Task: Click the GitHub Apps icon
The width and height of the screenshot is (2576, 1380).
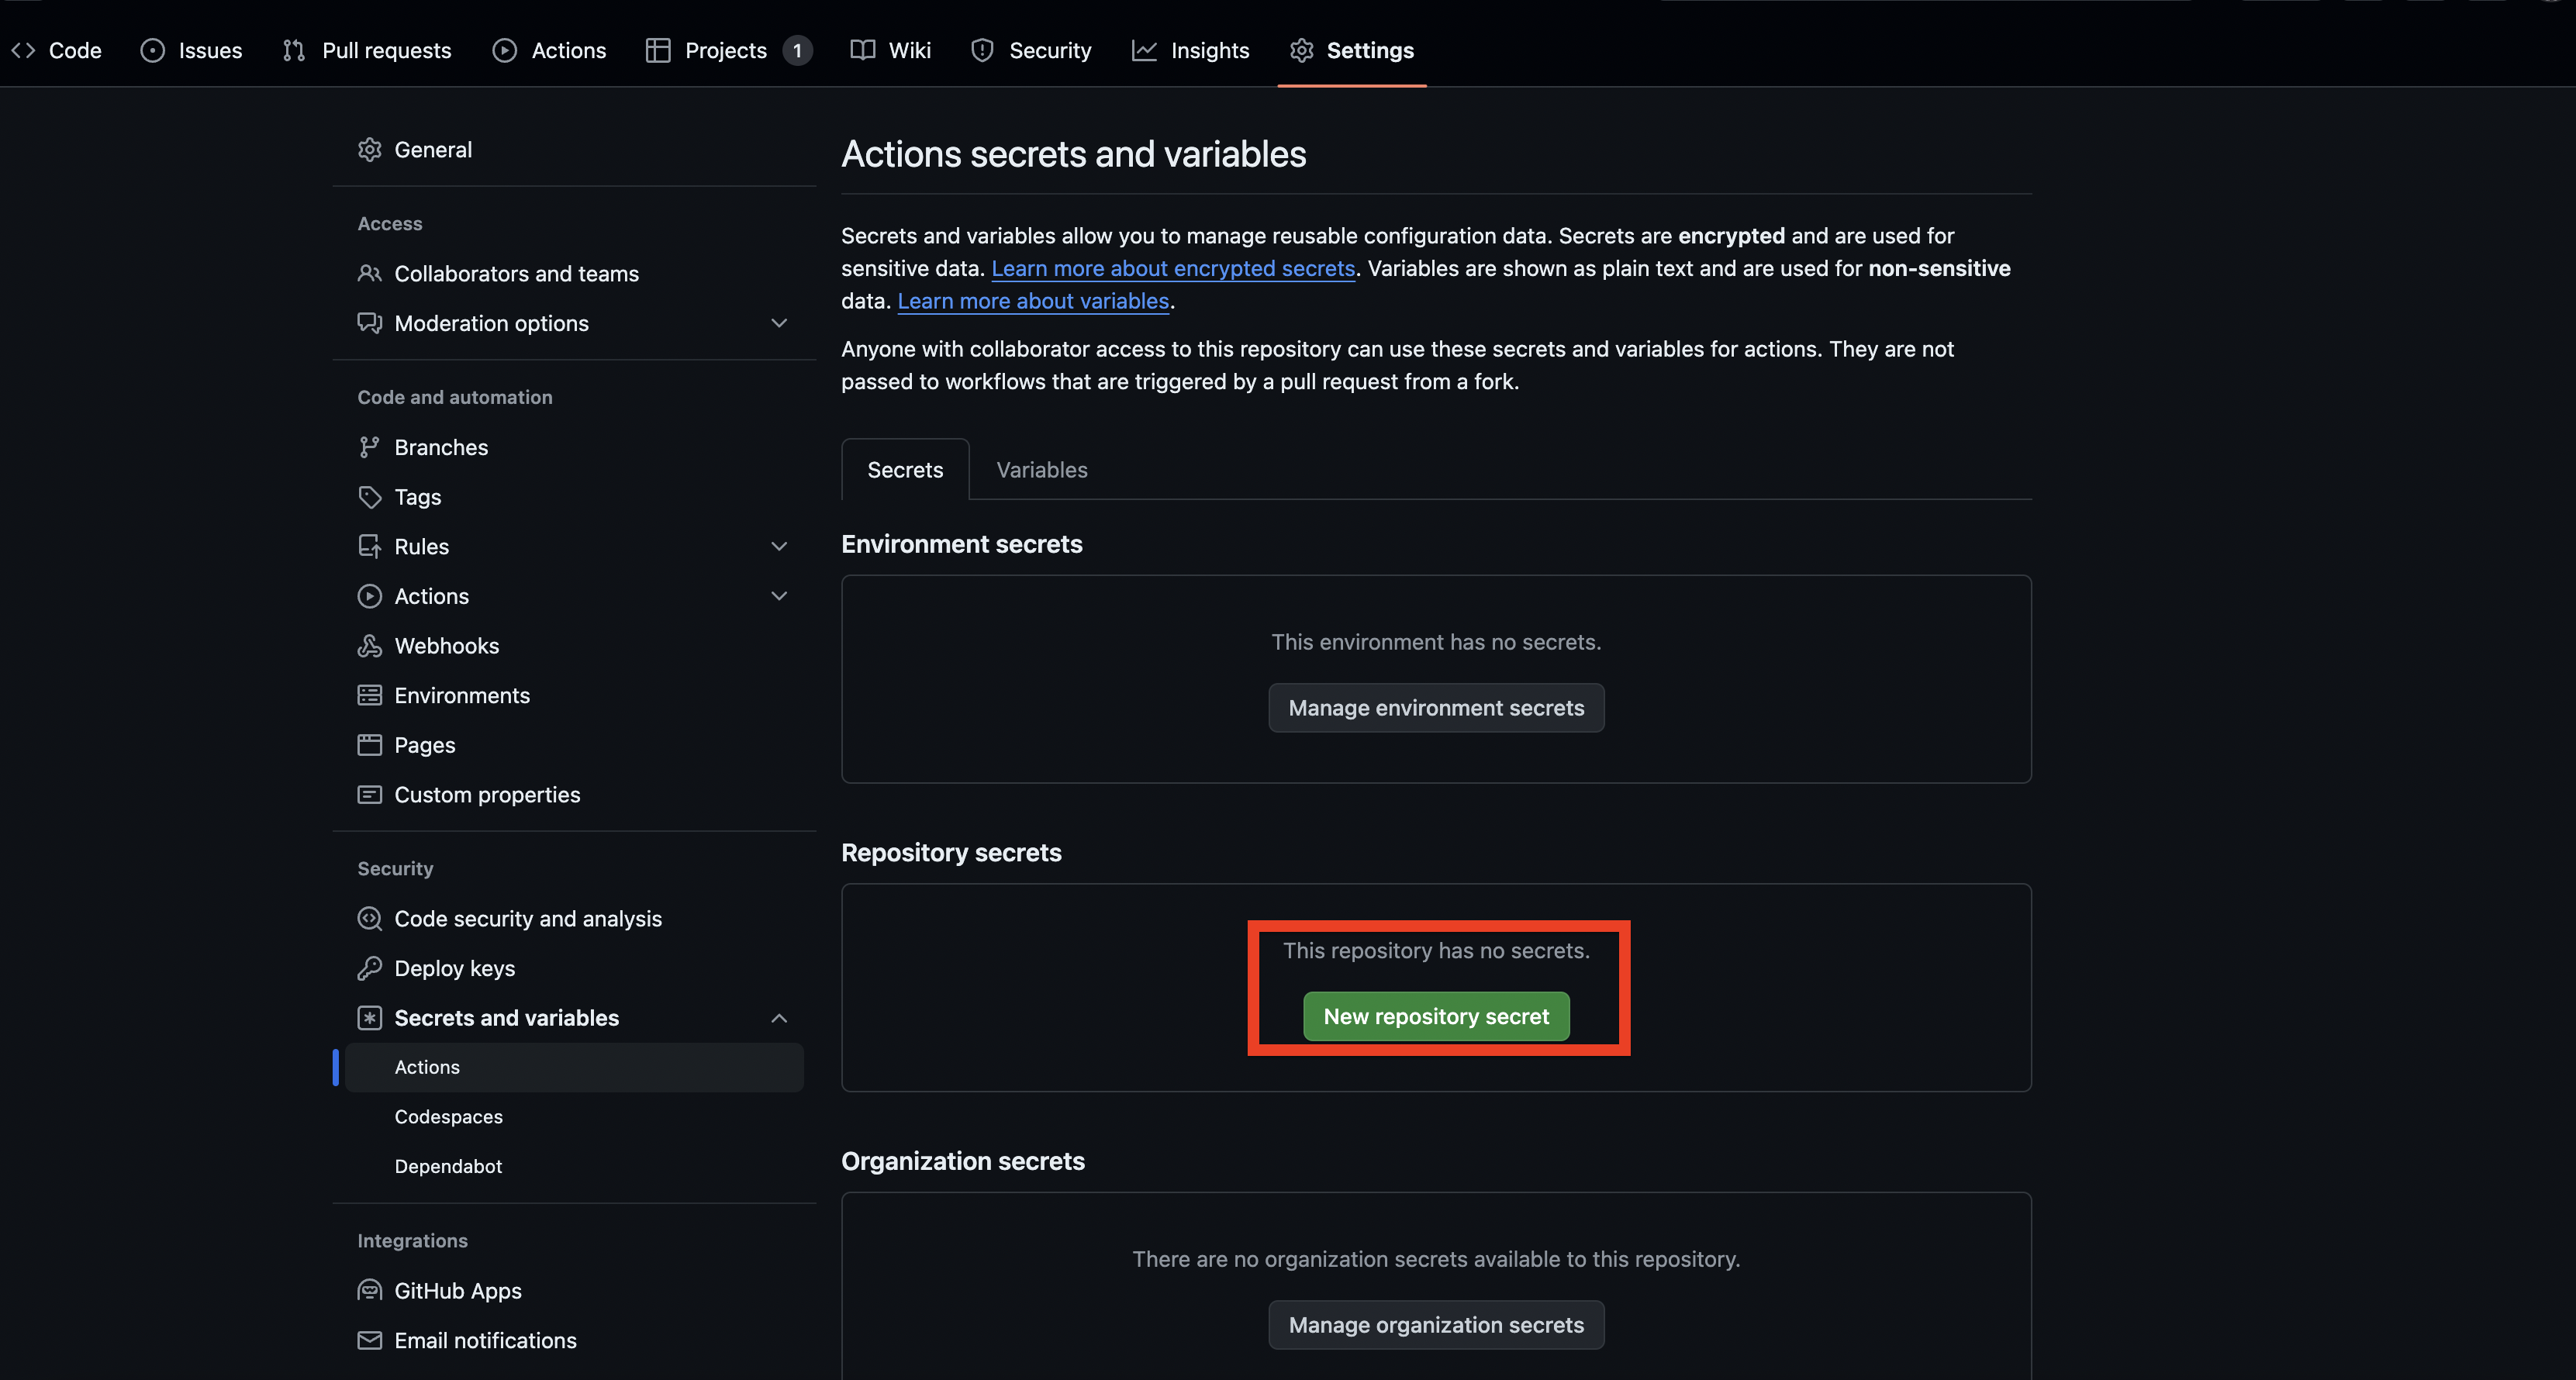Action: [x=369, y=1290]
